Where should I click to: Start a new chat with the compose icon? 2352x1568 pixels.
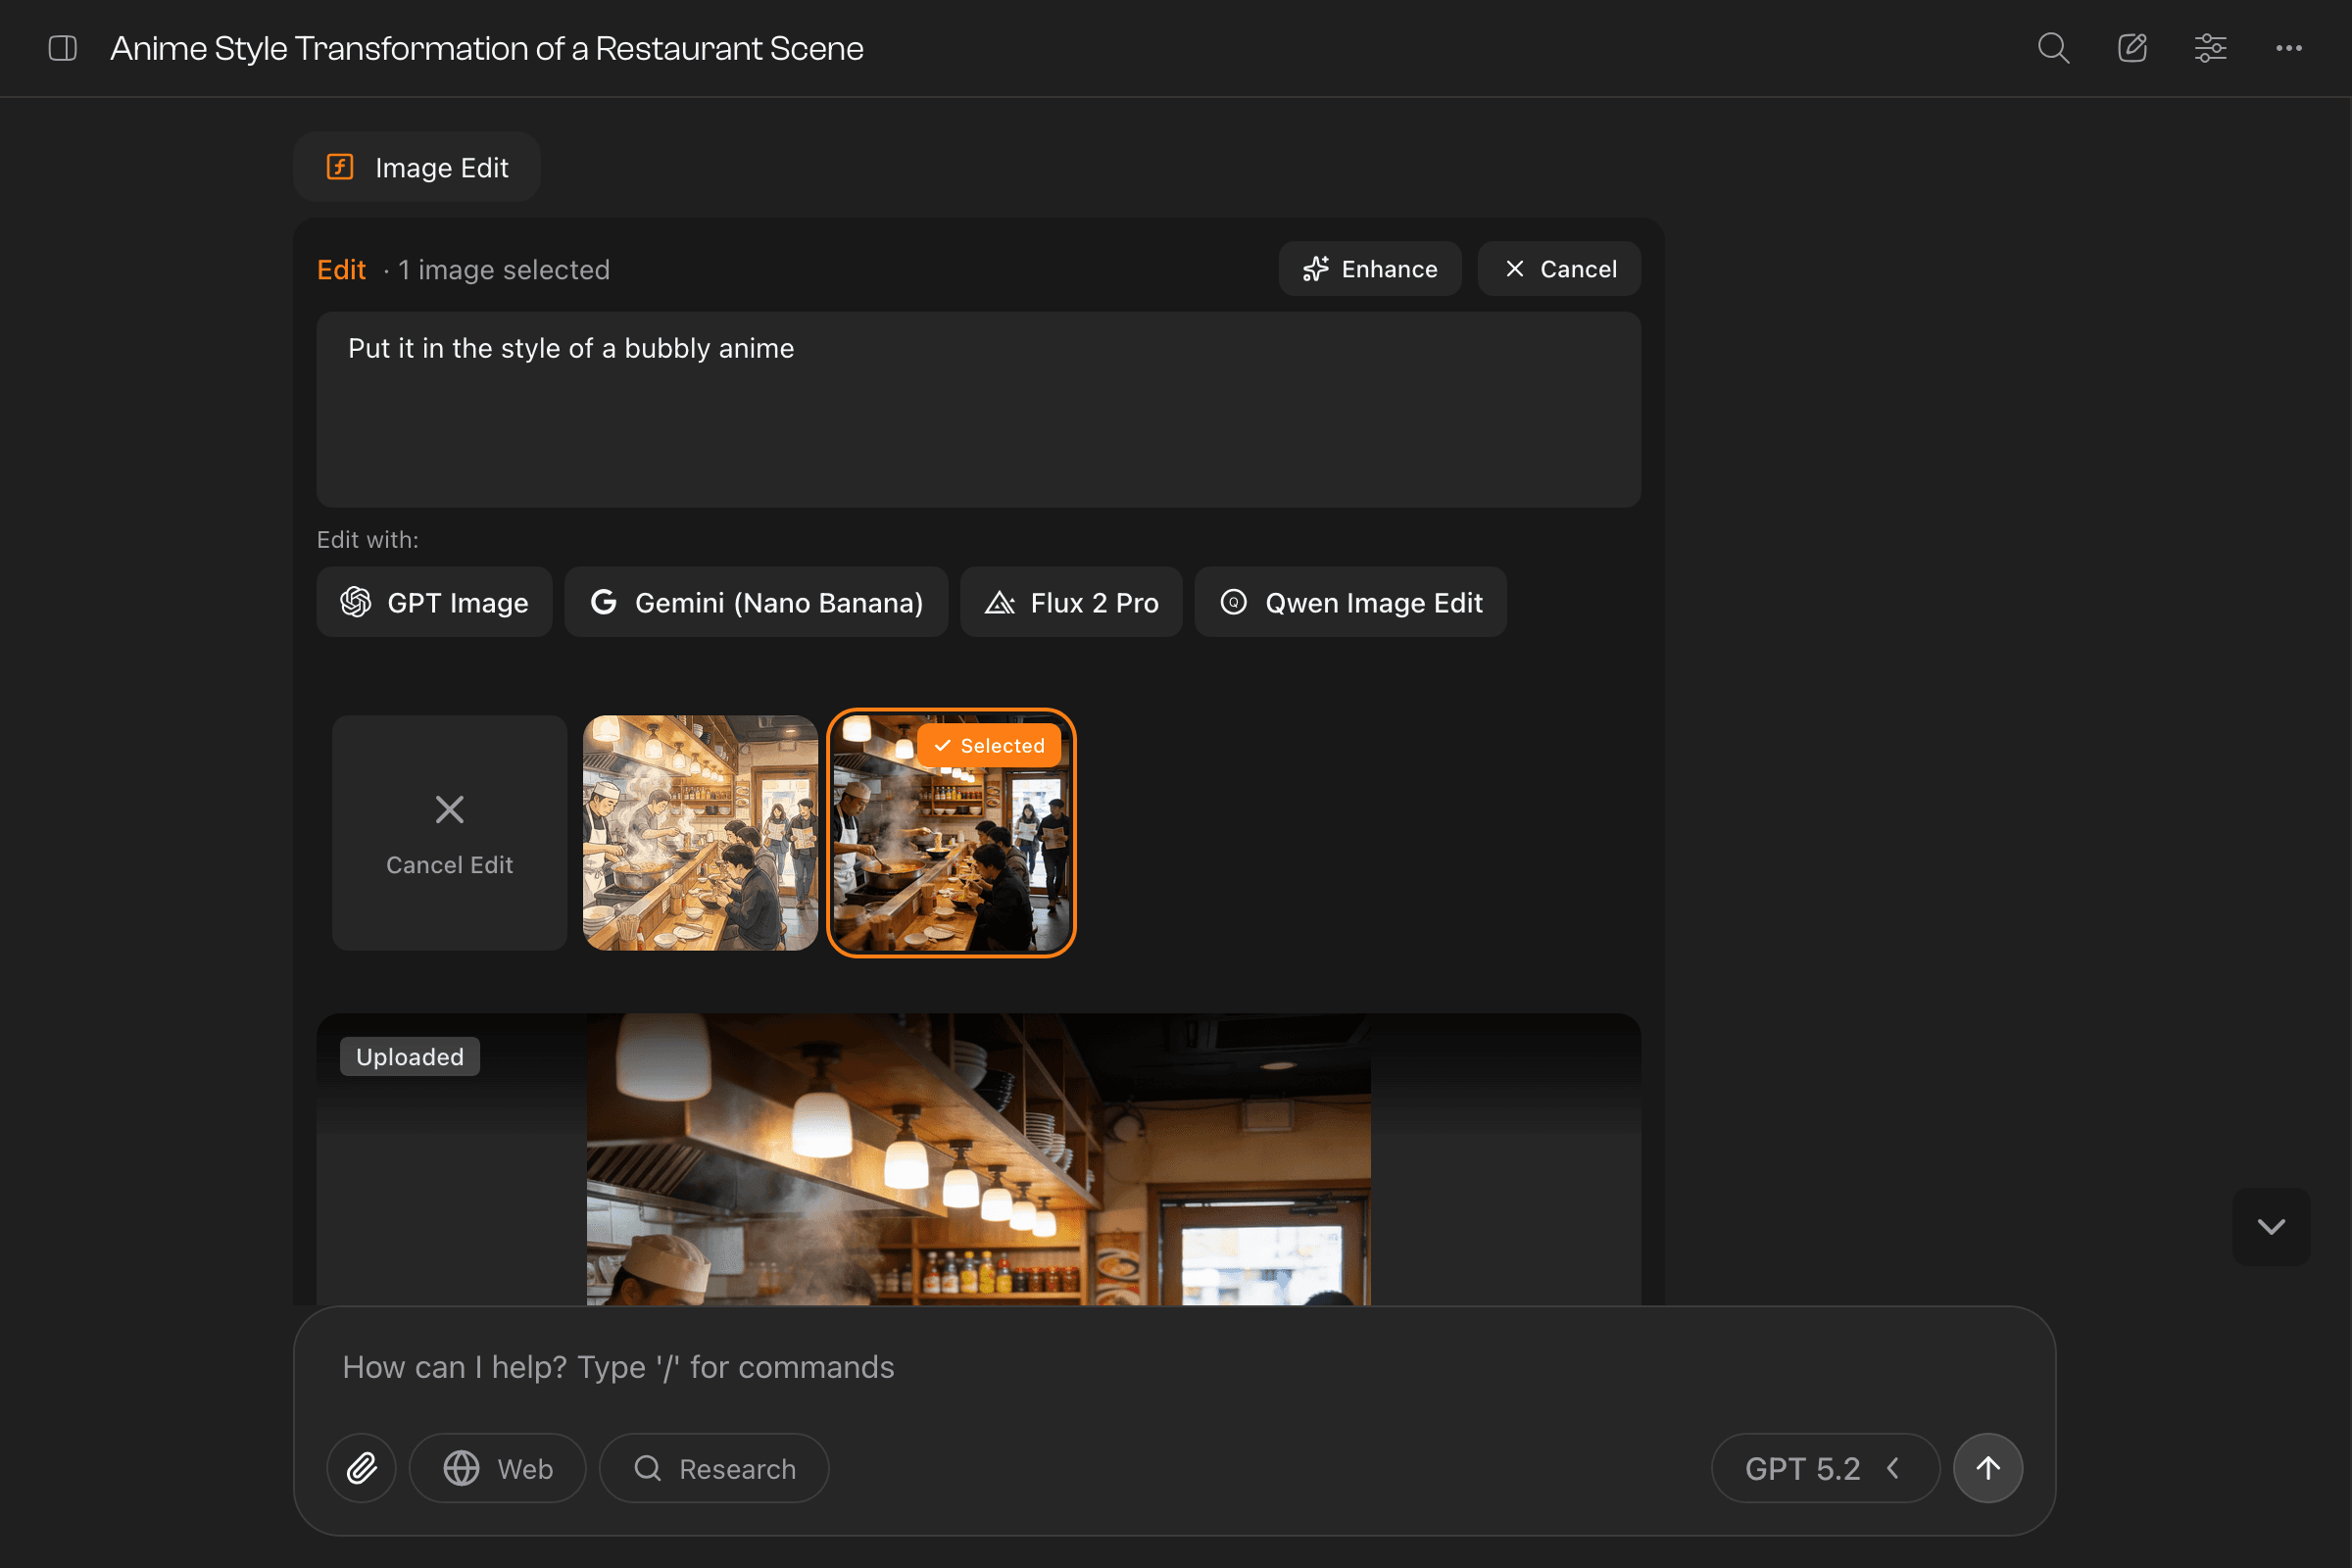point(2132,47)
